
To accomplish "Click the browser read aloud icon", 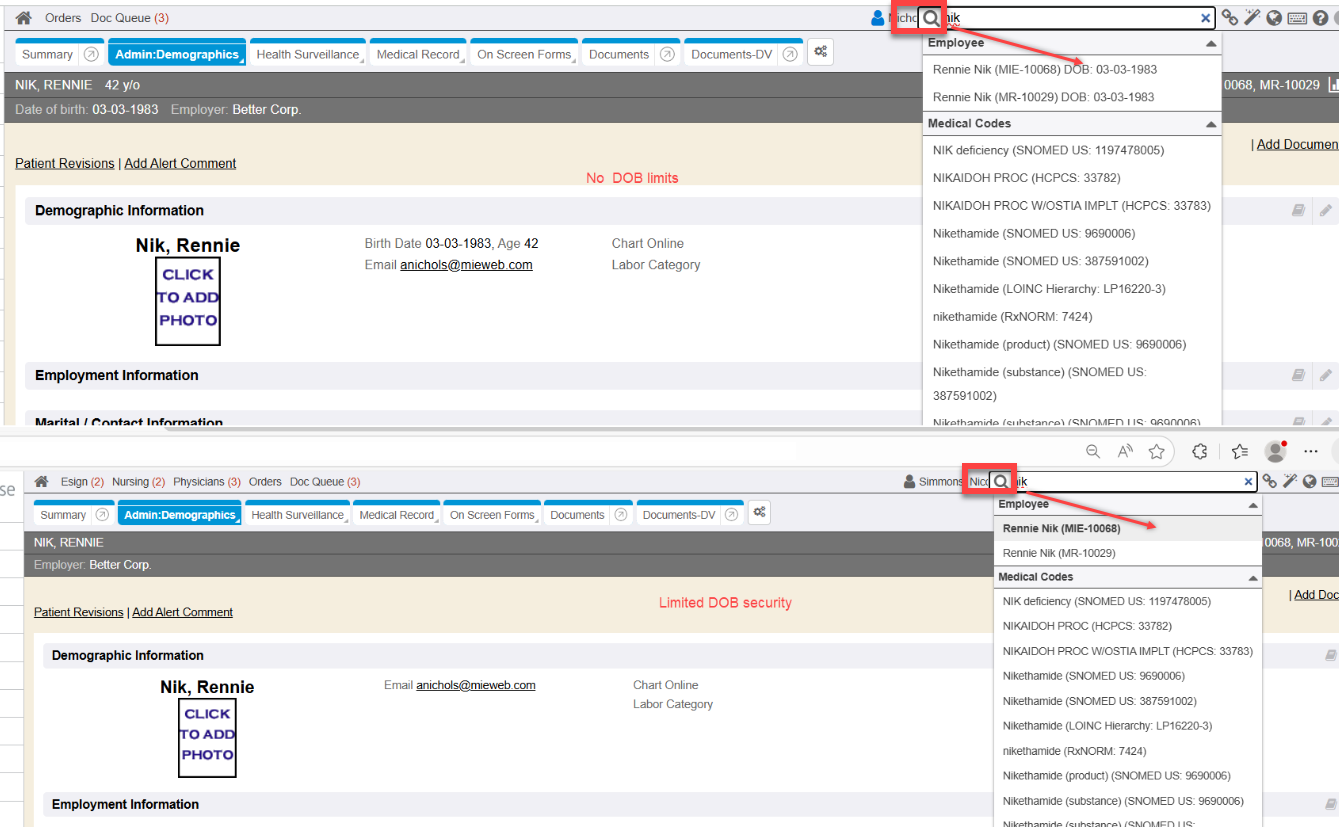I will pyautogui.click(x=1125, y=451).
